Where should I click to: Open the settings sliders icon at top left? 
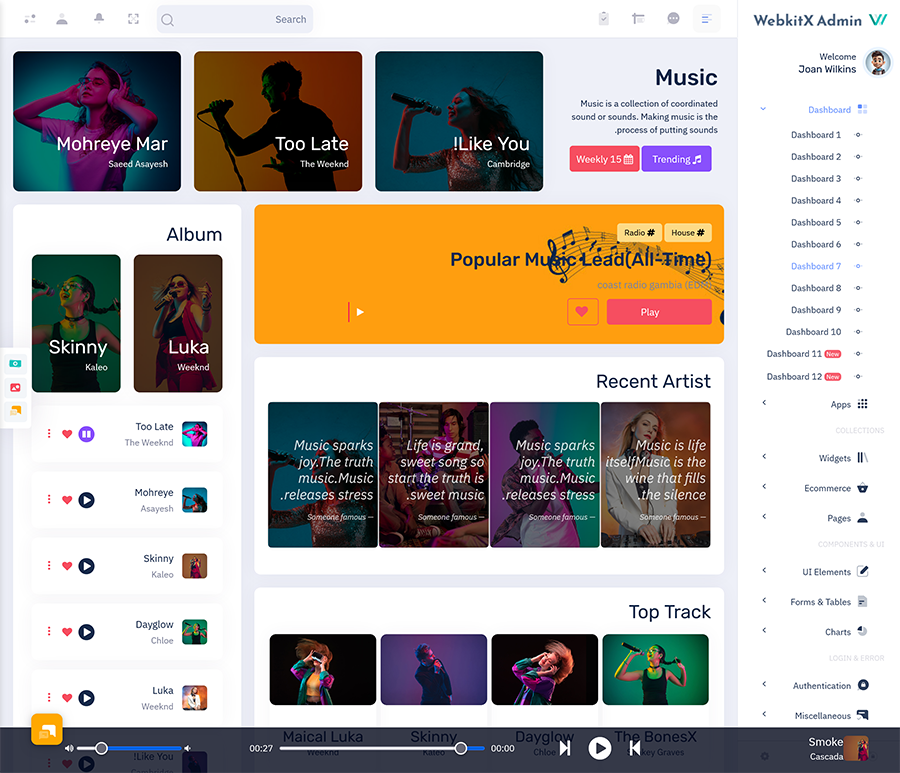click(30, 19)
